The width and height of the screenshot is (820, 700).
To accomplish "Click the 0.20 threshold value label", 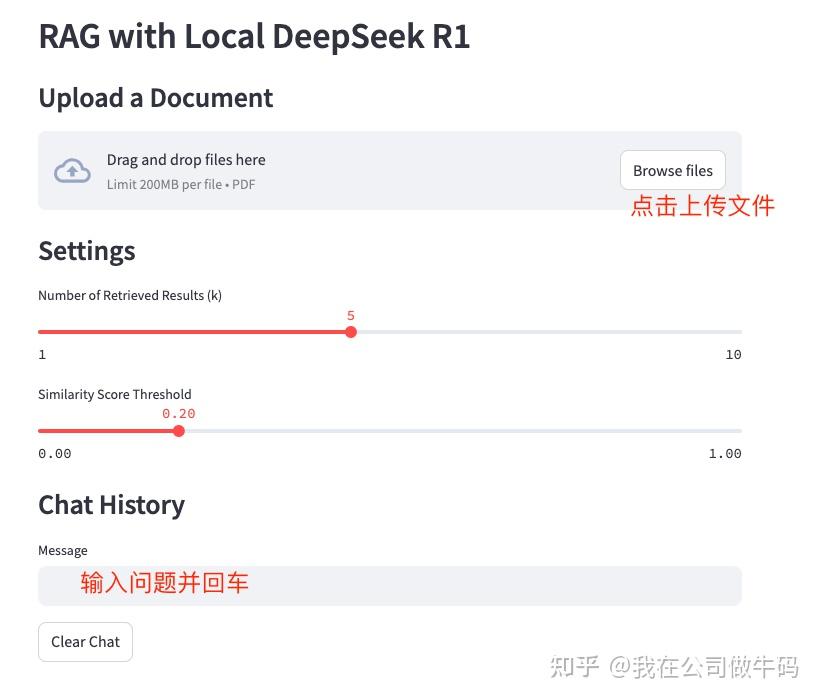I will (178, 413).
